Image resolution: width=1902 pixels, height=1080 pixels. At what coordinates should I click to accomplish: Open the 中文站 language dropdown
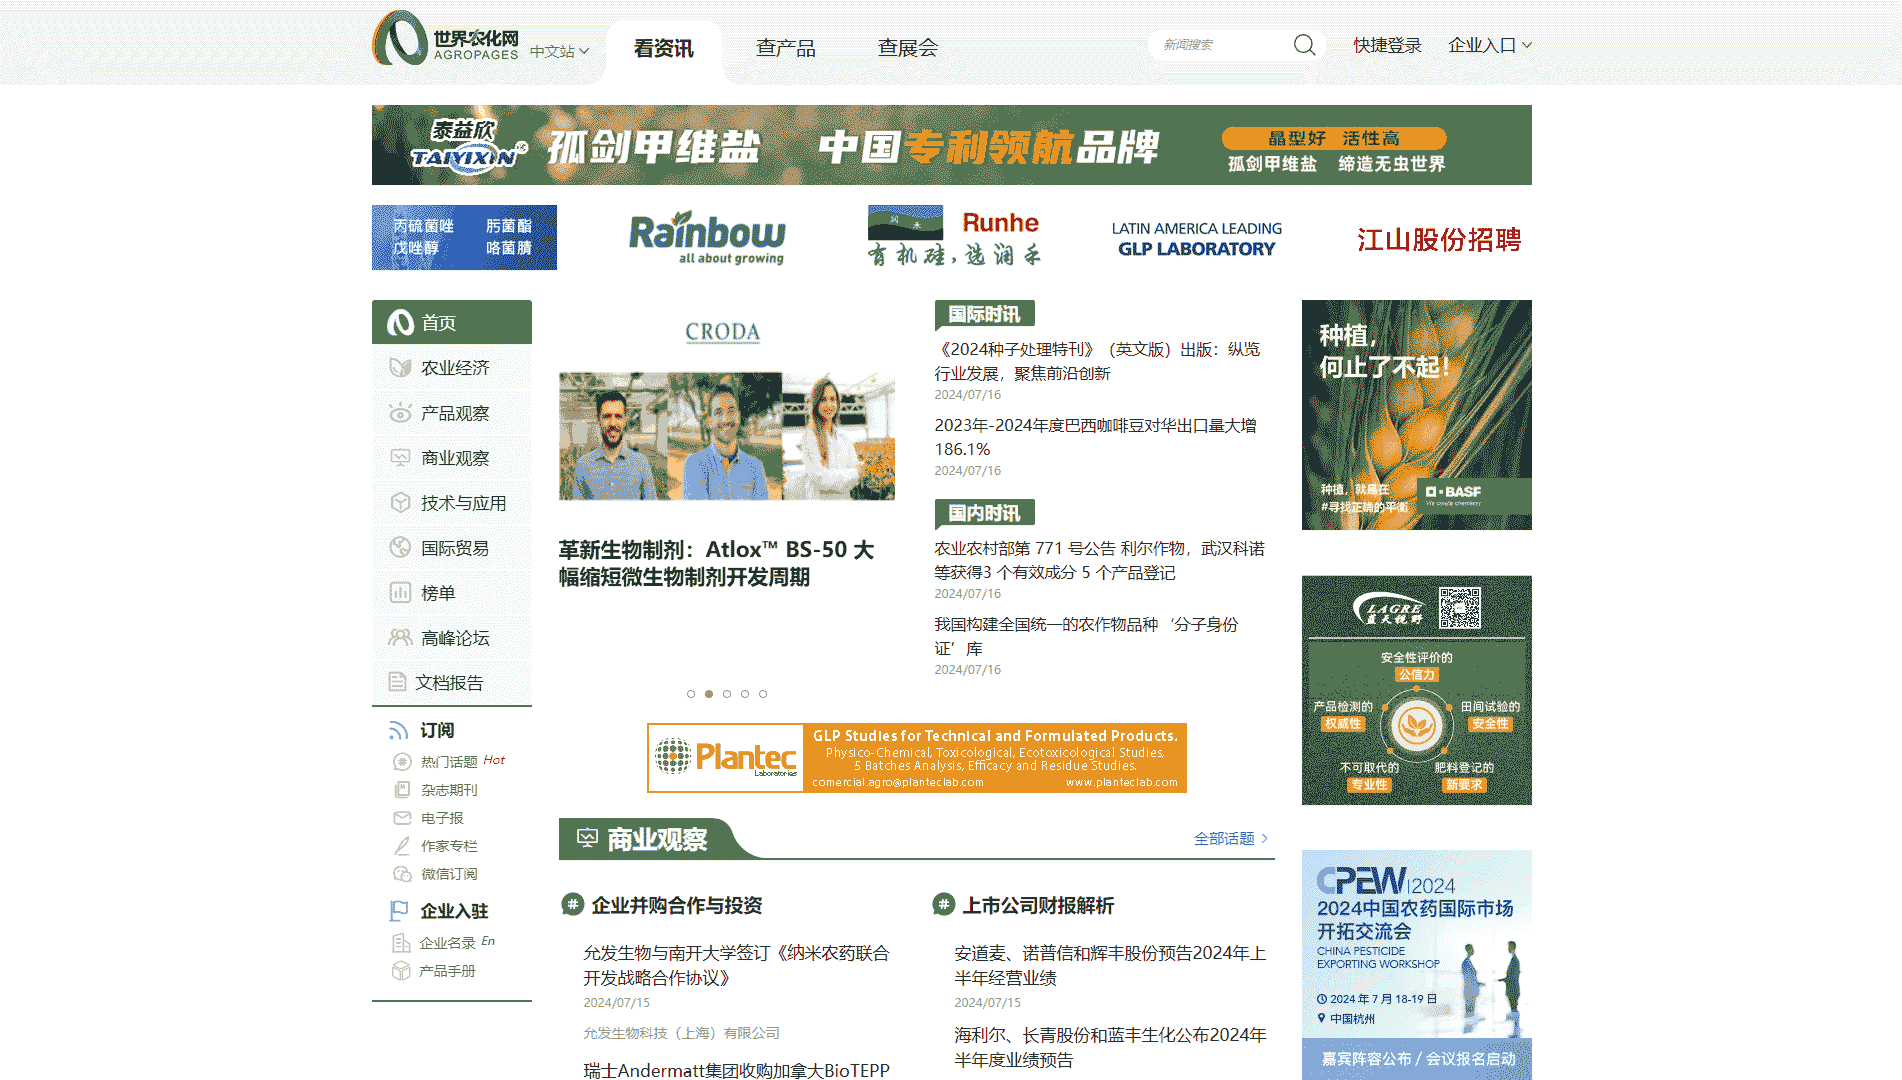(x=559, y=51)
